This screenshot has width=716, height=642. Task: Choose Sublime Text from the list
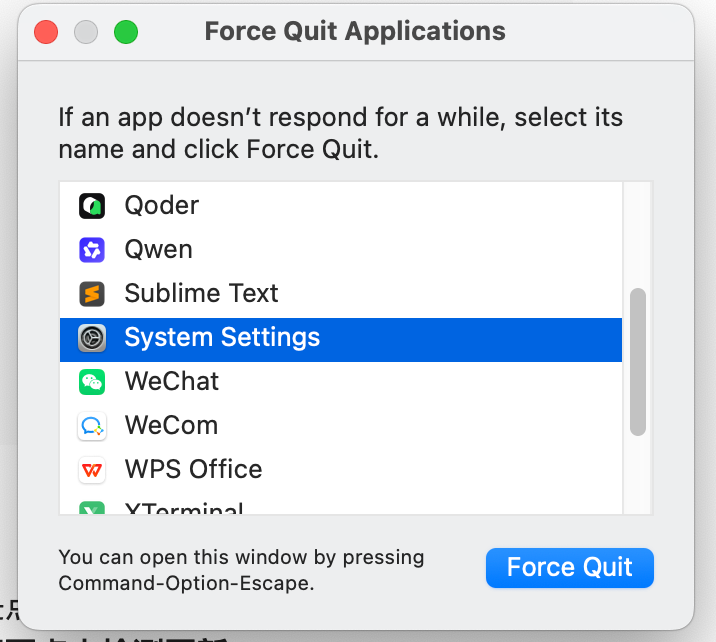[x=201, y=294]
